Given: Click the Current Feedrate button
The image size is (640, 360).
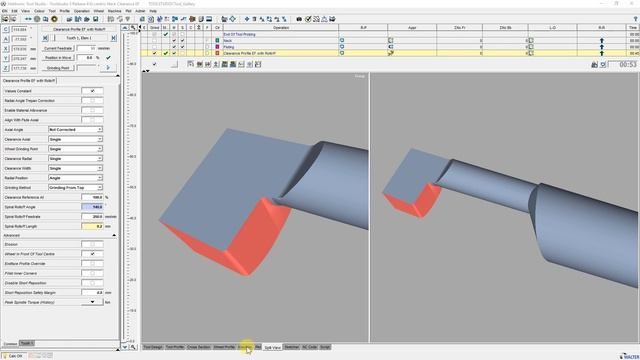Looking at the screenshot, I should 58,48.
